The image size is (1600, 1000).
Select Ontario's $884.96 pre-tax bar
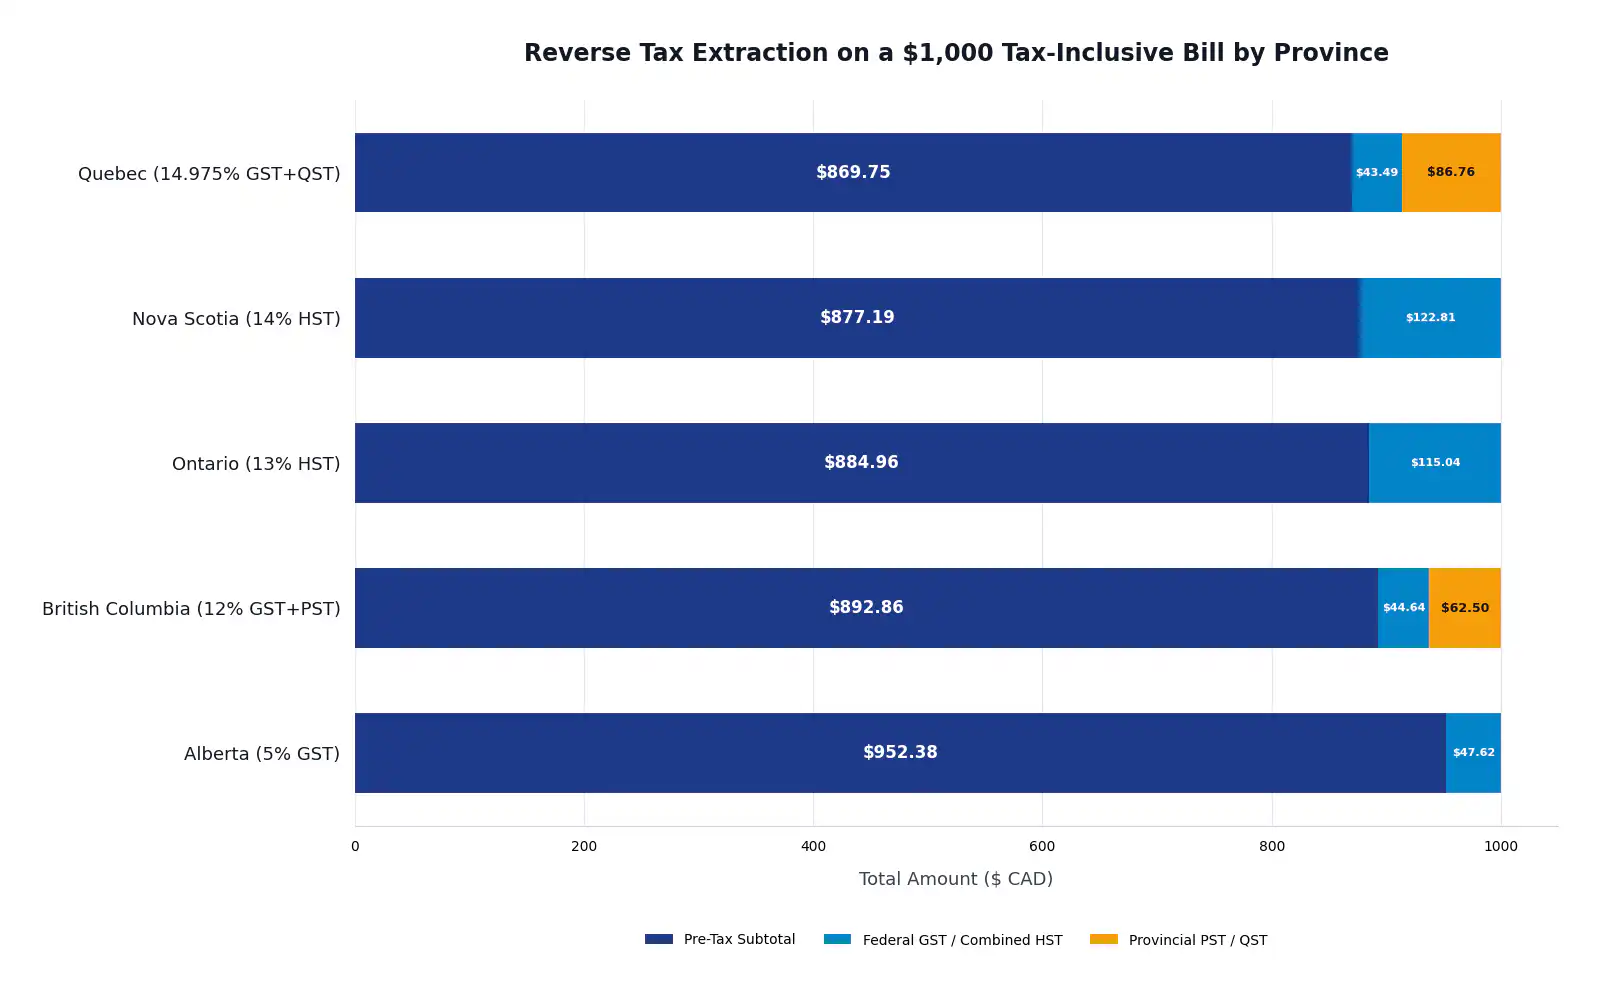[861, 462]
